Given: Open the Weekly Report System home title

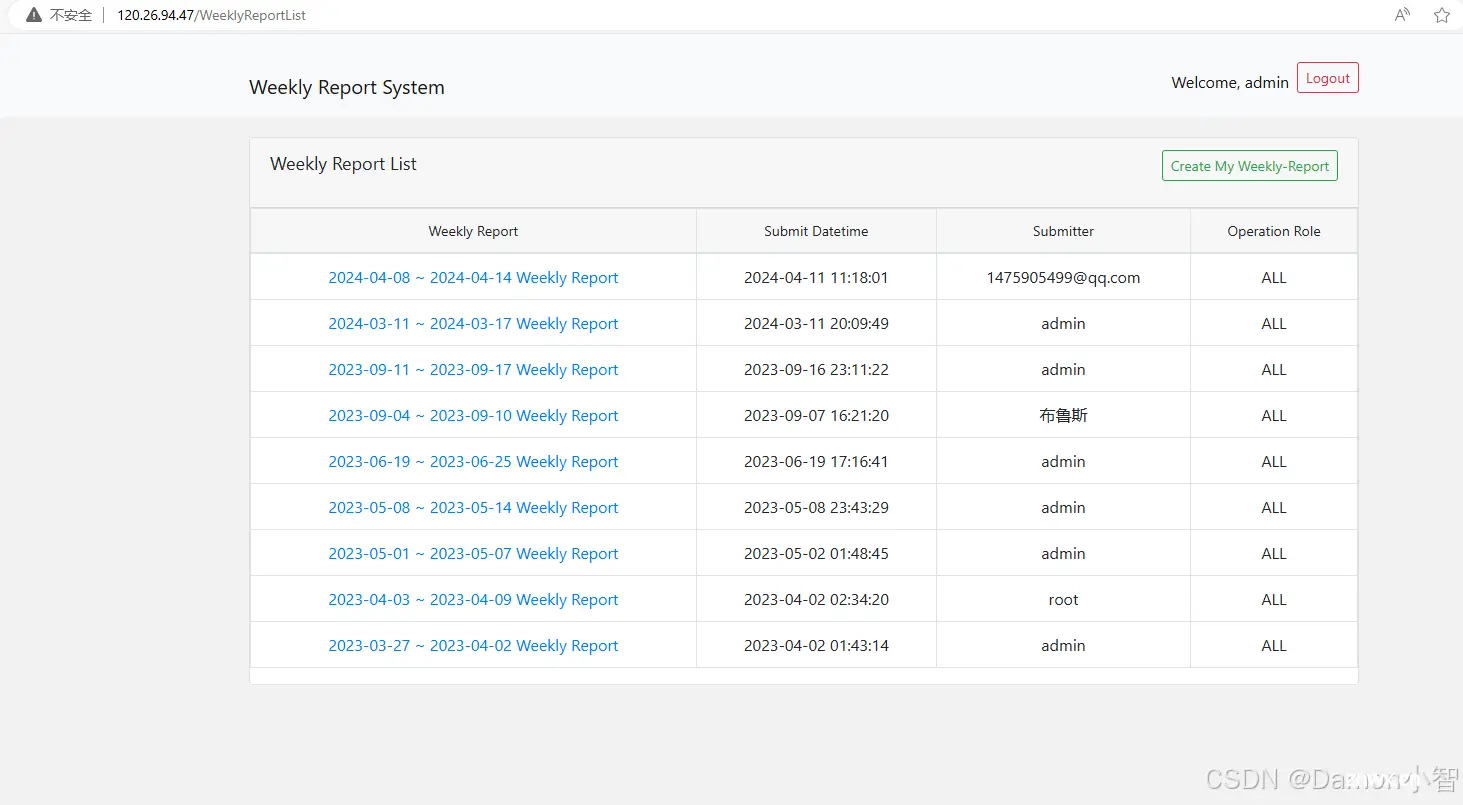Looking at the screenshot, I should pyautogui.click(x=347, y=87).
